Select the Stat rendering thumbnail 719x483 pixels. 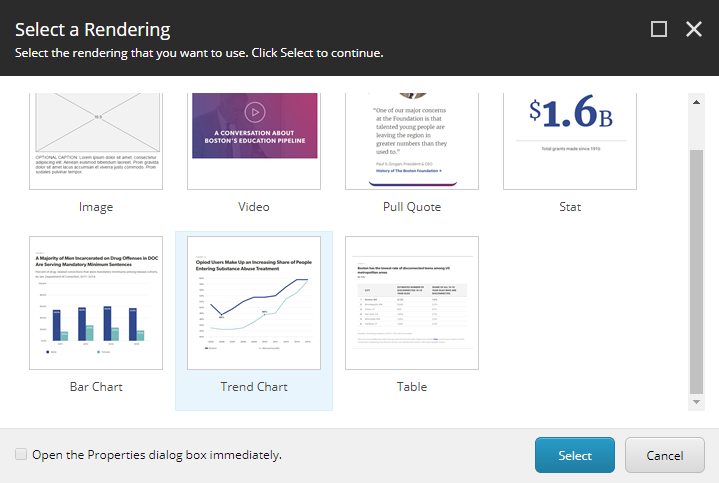(570, 140)
